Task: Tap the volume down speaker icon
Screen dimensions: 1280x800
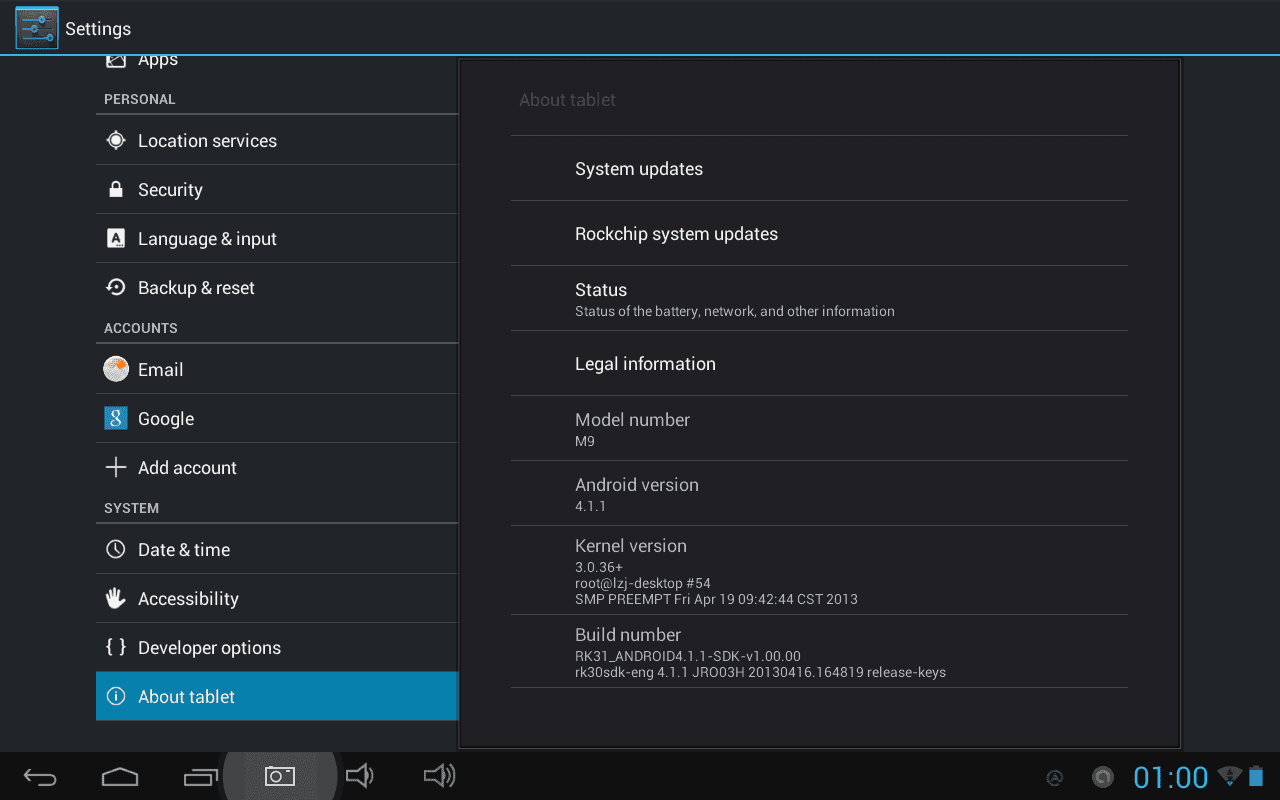Action: 360,776
